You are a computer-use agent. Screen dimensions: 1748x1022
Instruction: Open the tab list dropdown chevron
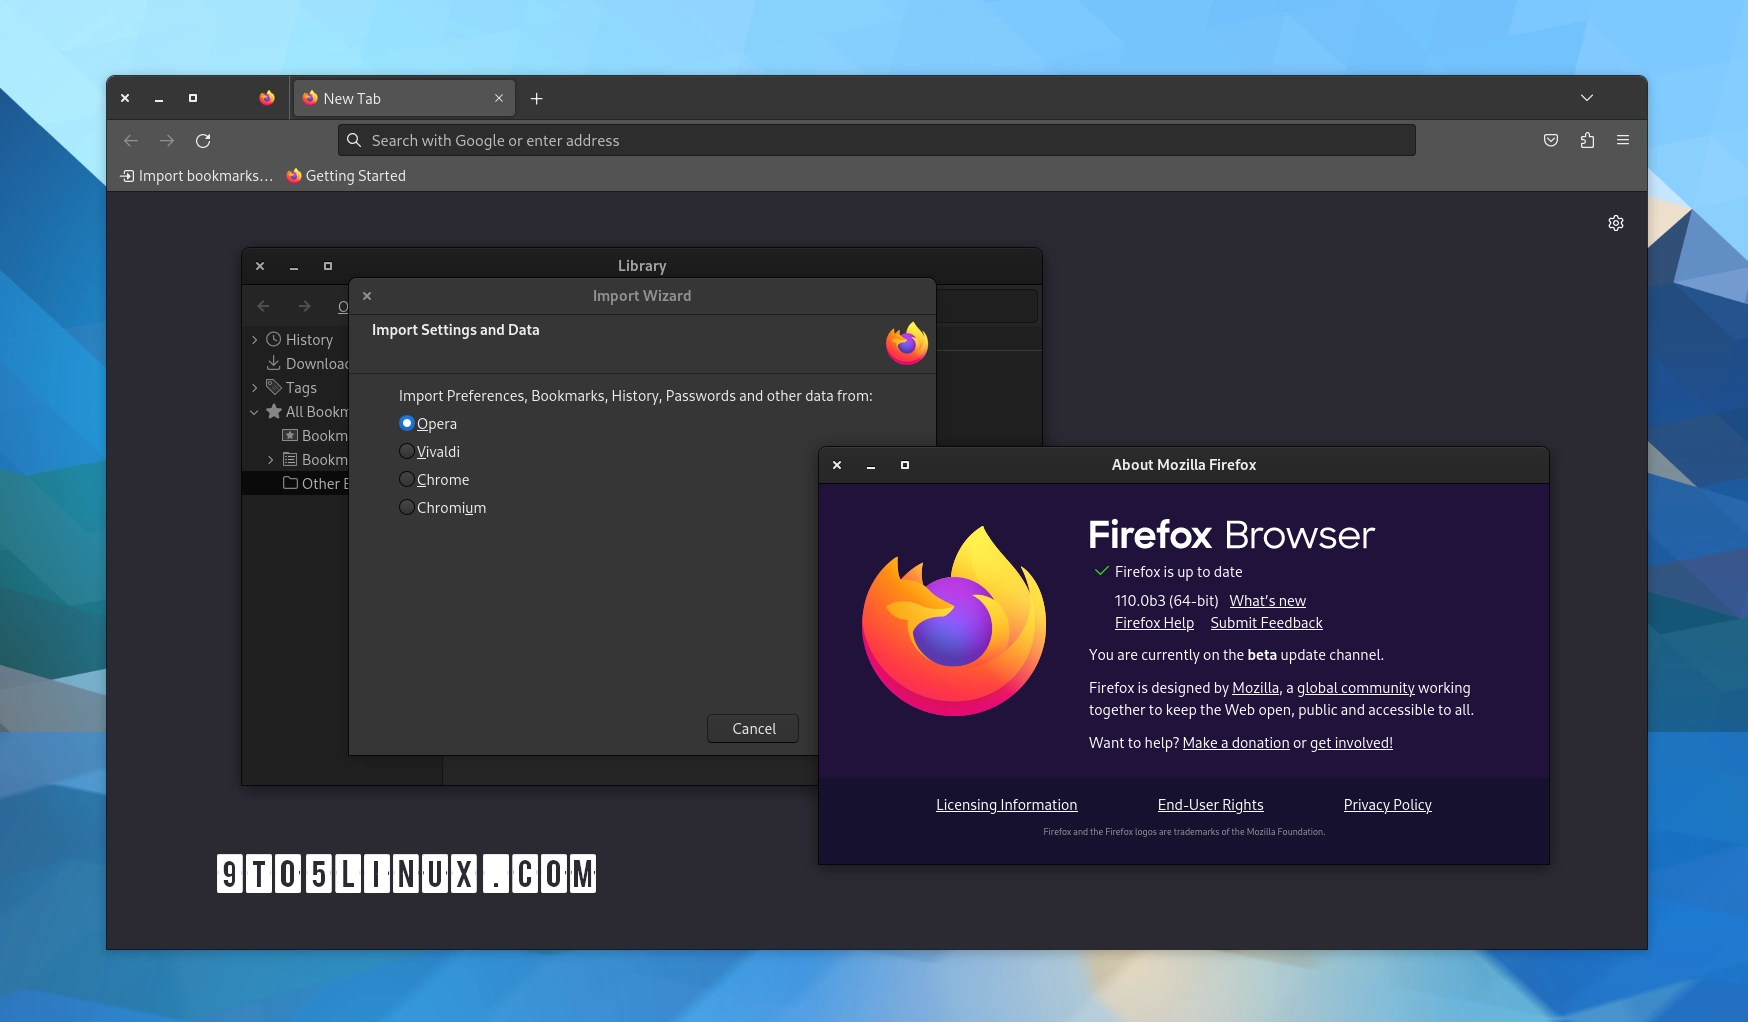coord(1586,98)
